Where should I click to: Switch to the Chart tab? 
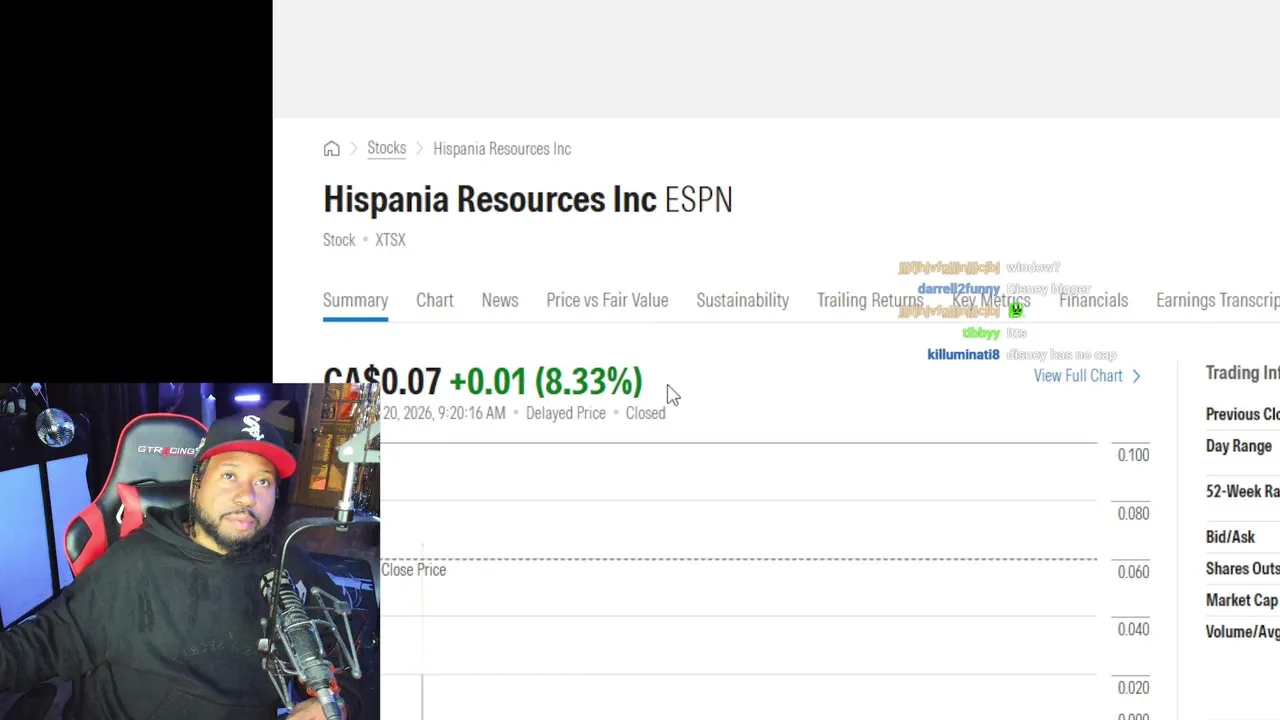click(x=435, y=300)
